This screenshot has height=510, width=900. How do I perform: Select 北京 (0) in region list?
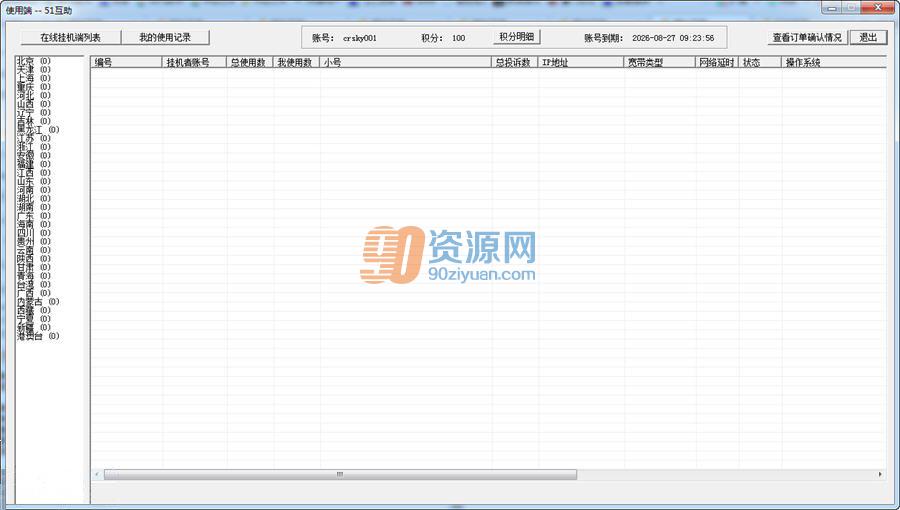coord(33,61)
